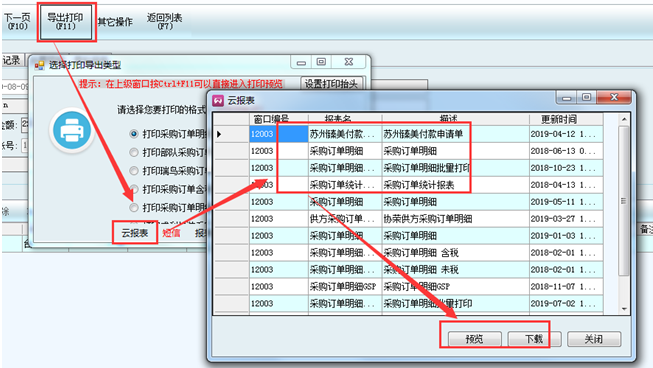Go to 下一页 (F10)
The height and width of the screenshot is (368, 653).
pos(17,22)
